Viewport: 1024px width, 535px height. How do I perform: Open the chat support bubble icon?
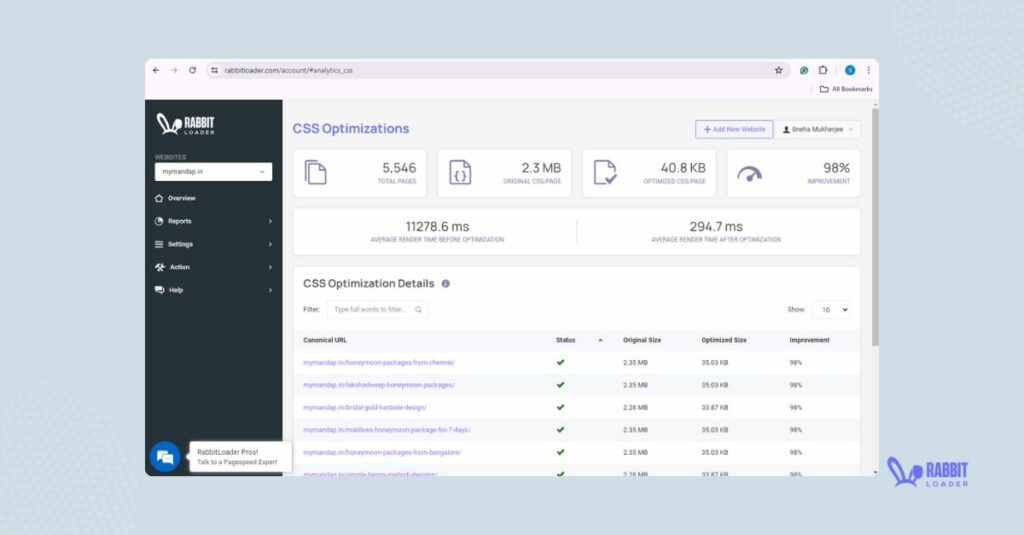coord(165,457)
